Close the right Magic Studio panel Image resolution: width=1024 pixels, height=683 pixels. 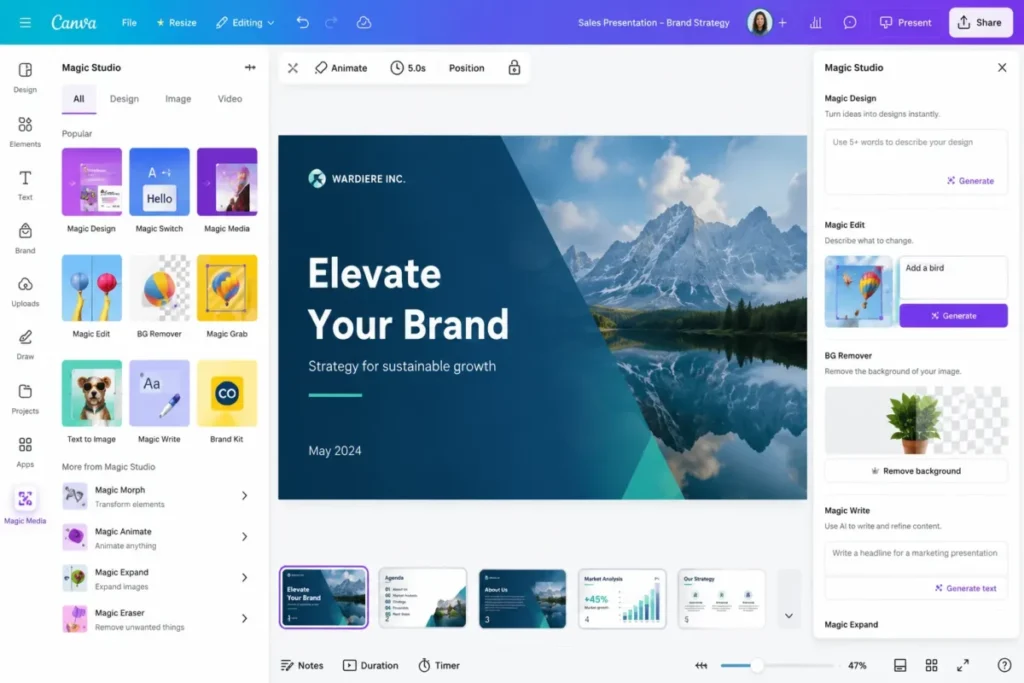(x=1002, y=67)
